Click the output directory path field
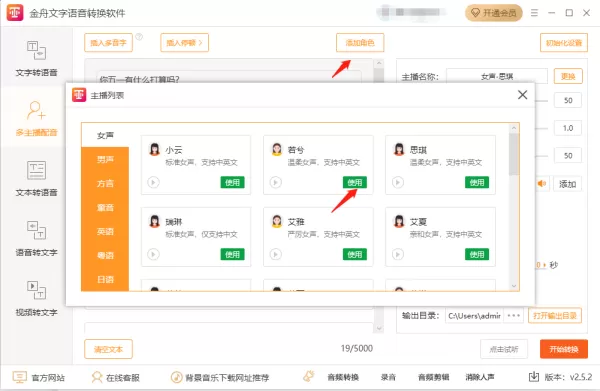Screen dimensions: 600x391 (474, 316)
